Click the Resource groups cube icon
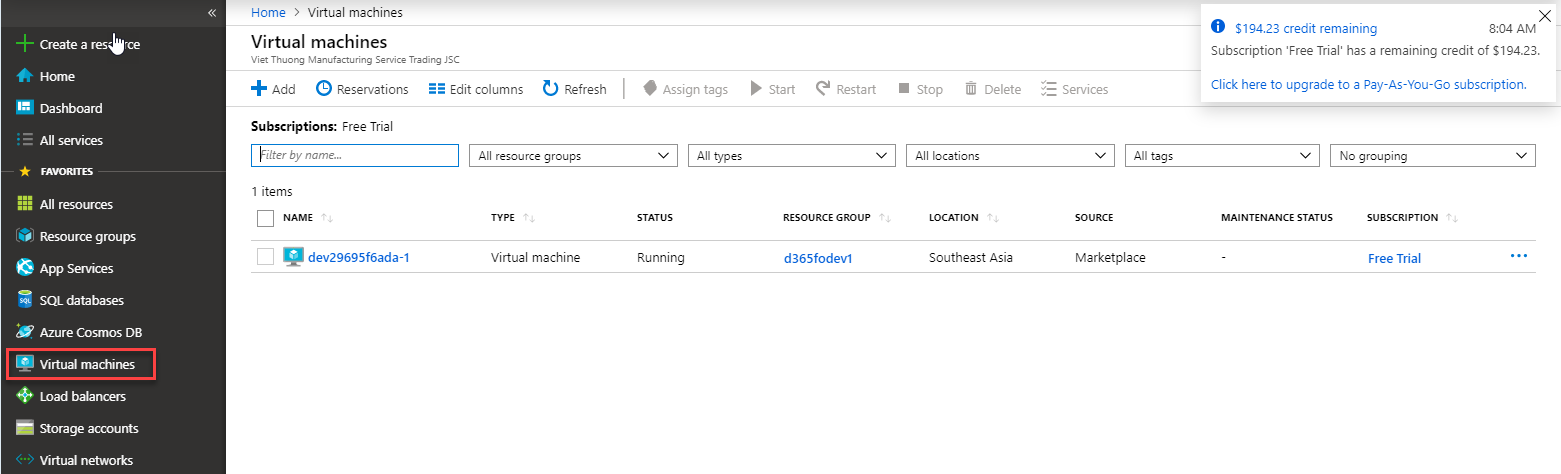 point(26,236)
